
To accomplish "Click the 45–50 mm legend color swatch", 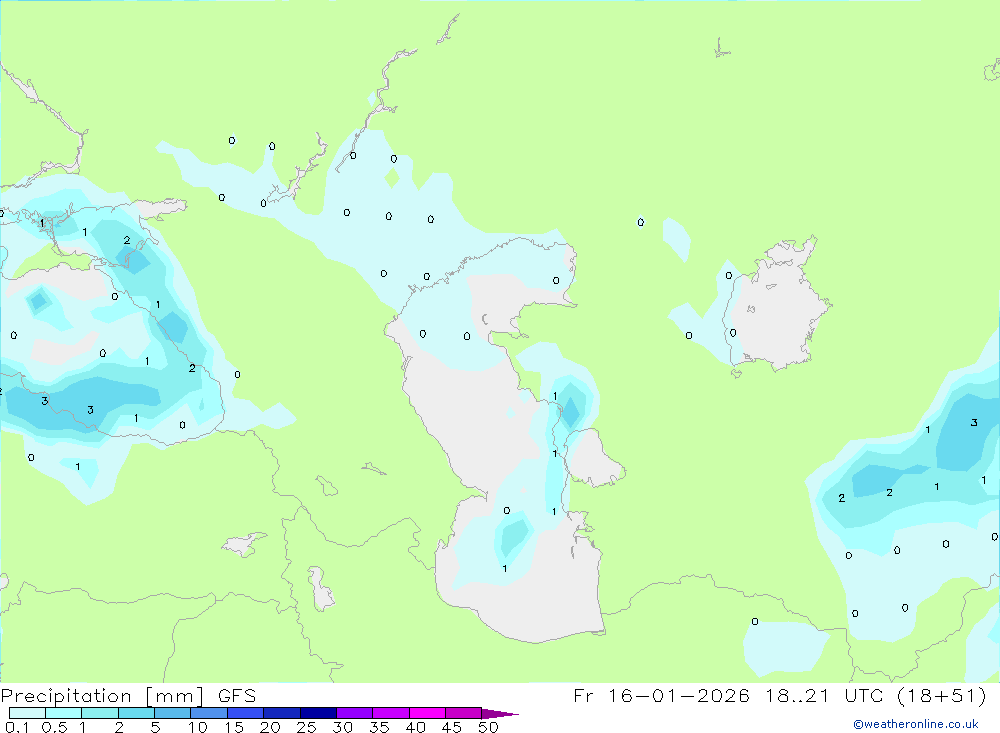I will pos(464,713).
